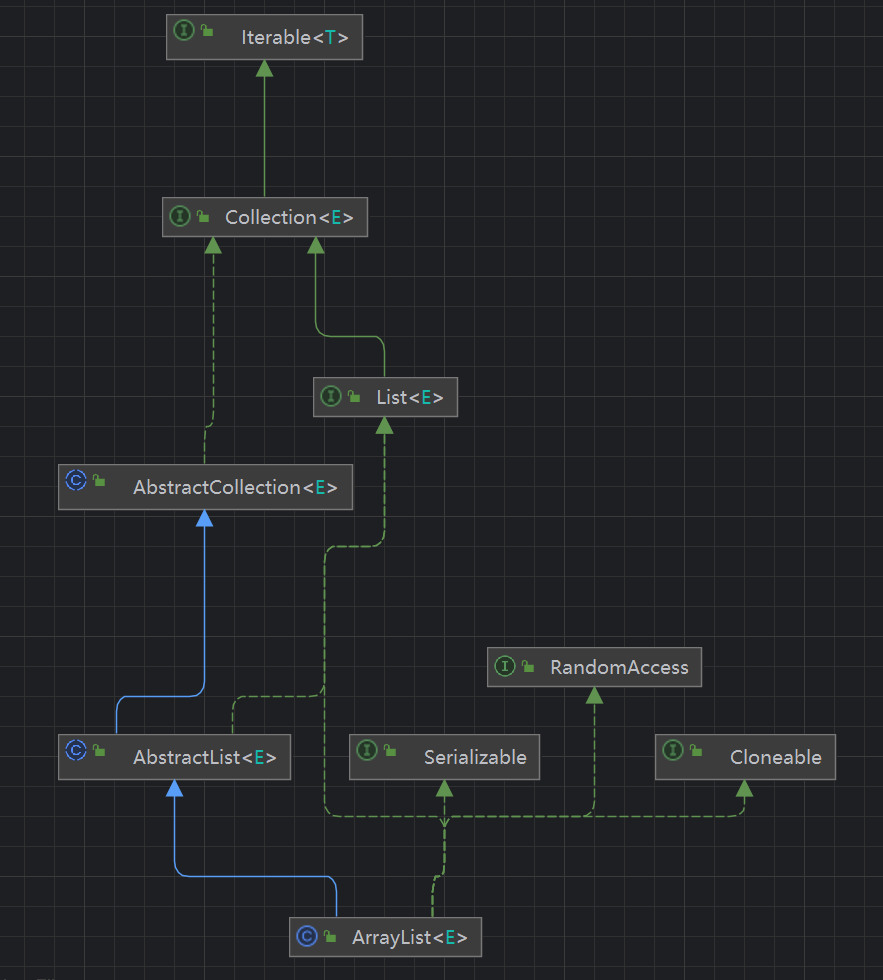Select the RandomAccess label text

[619, 667]
